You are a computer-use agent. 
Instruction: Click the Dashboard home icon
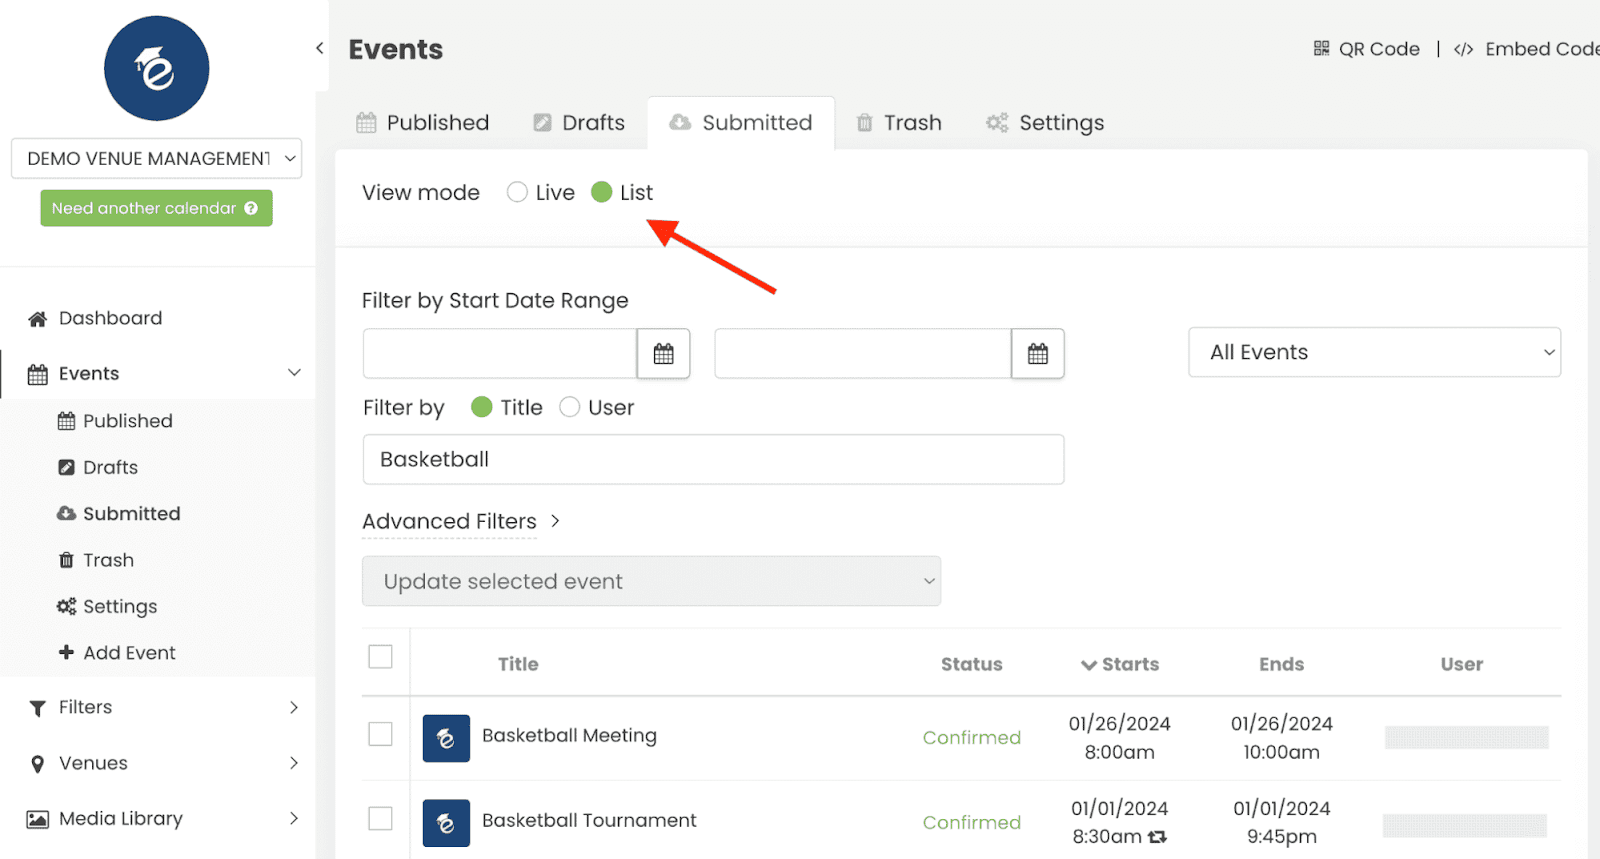coord(37,319)
